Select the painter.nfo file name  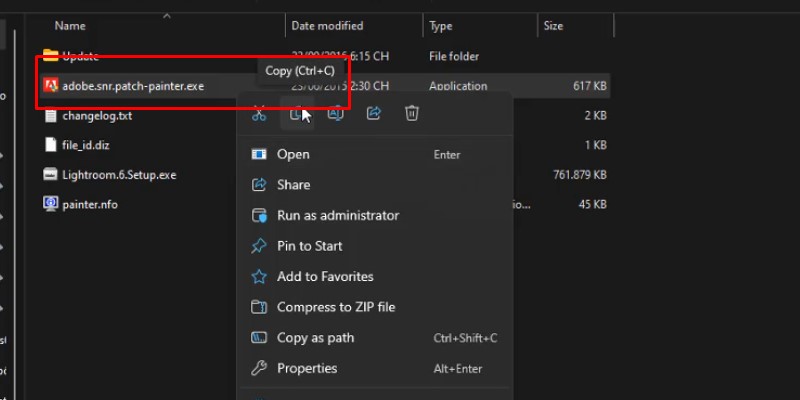click(90, 205)
